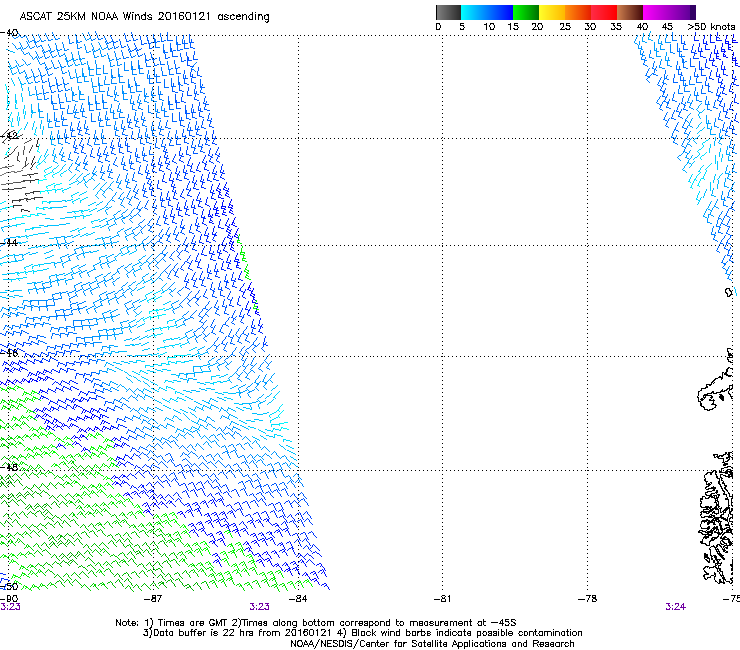Select the "-84" longitude axis label
The width and height of the screenshot is (740, 650).
[298, 599]
